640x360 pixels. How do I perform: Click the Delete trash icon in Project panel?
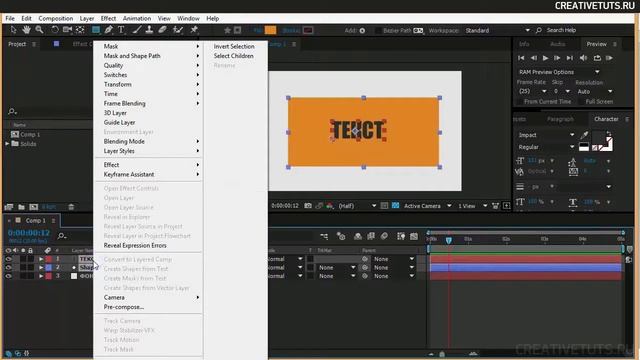point(71,207)
